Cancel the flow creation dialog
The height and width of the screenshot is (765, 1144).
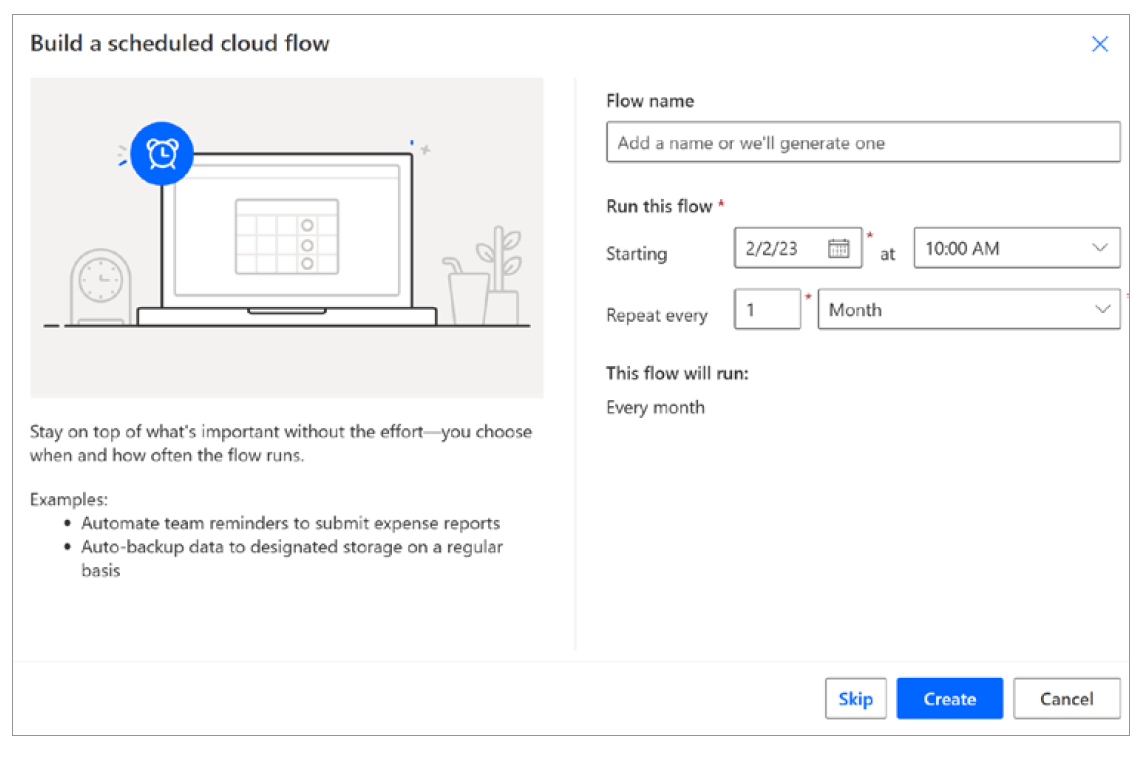tap(1066, 699)
